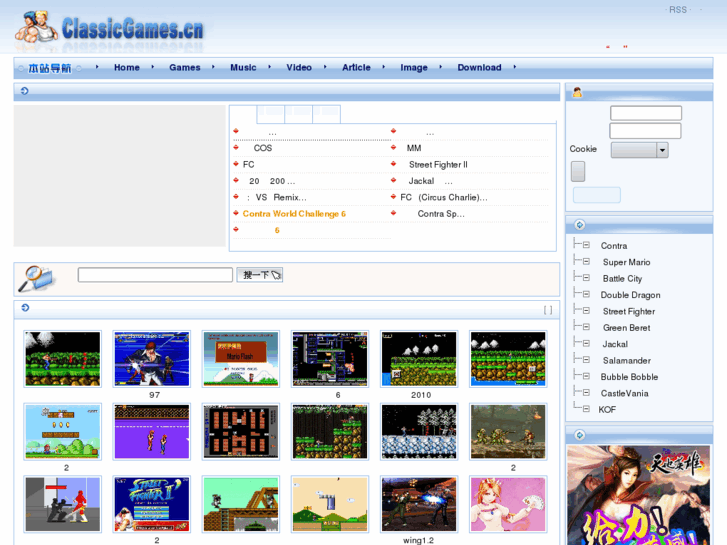Viewport: 727px width, 545px height.
Task: Open the Contra World Challenge 6 link
Action: 294,214
